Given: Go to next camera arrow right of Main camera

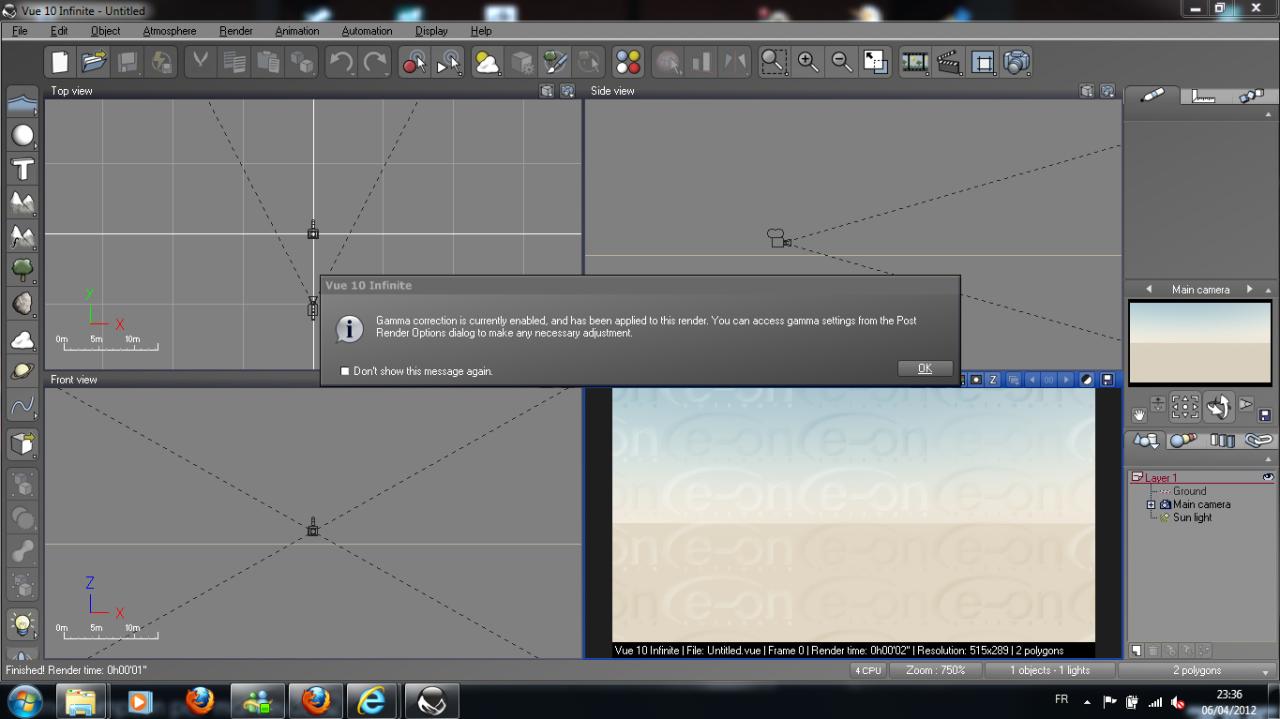Looking at the screenshot, I should [x=1249, y=289].
